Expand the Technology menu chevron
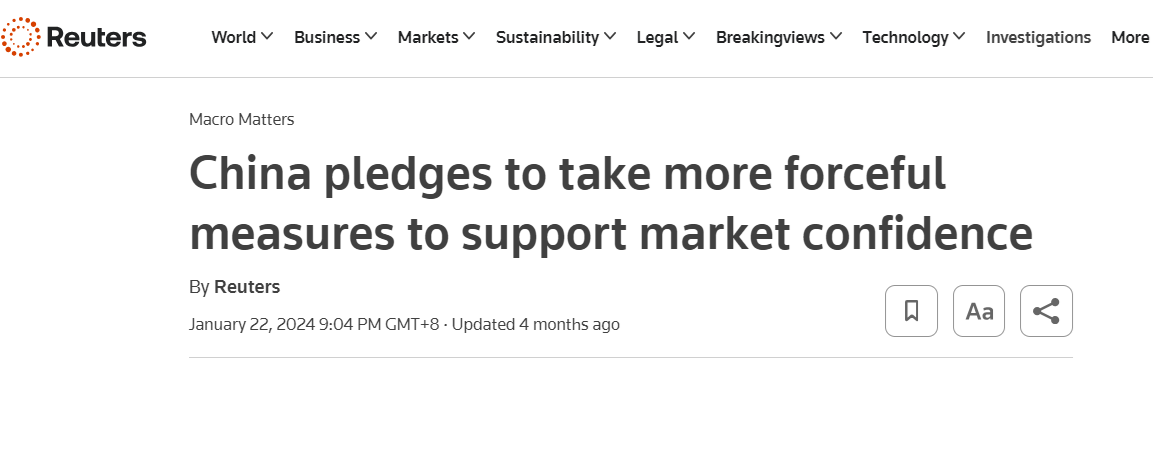This screenshot has height=450, width=1153. pos(959,37)
